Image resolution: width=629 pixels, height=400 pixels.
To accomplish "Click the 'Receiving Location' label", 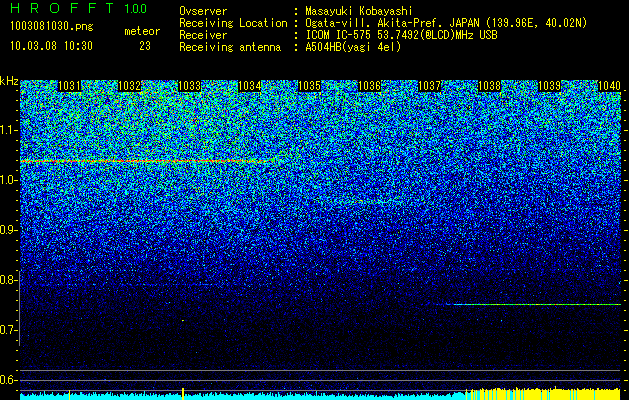I will (233, 23).
